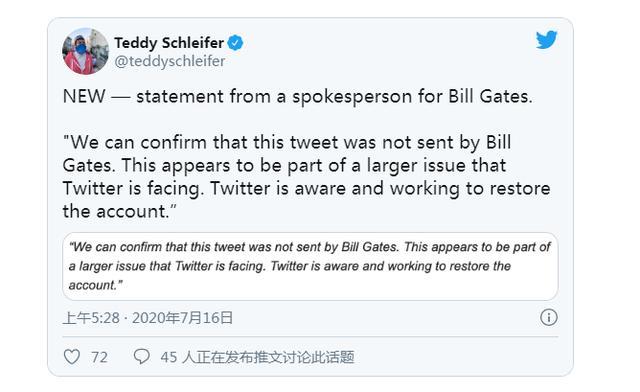Click "the account." tweet text ending

coord(120,211)
